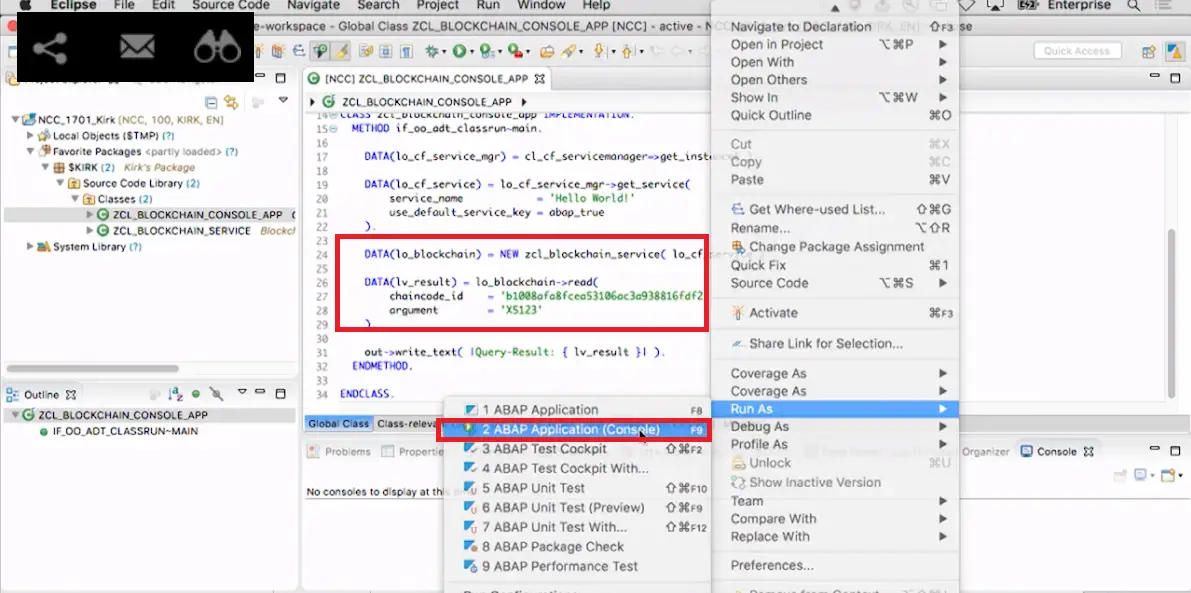Toggle the green dot filter in Outline toolbar
The width and height of the screenshot is (1191, 593).
click(x=196, y=394)
